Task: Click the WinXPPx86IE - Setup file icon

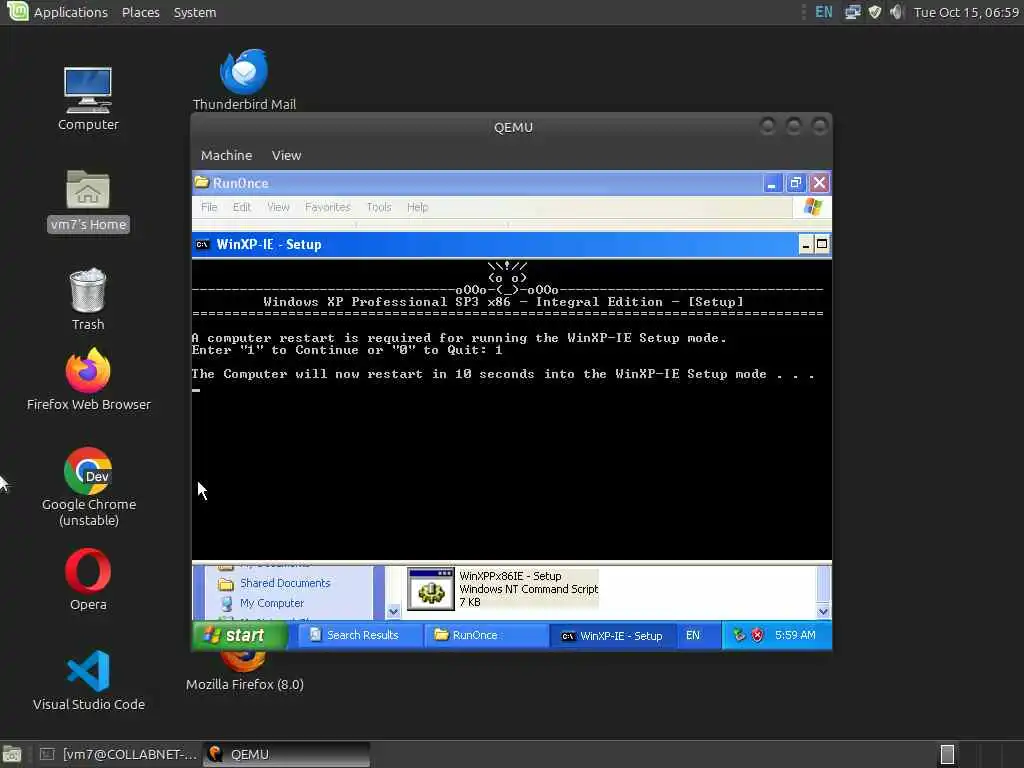Action: coord(430,589)
